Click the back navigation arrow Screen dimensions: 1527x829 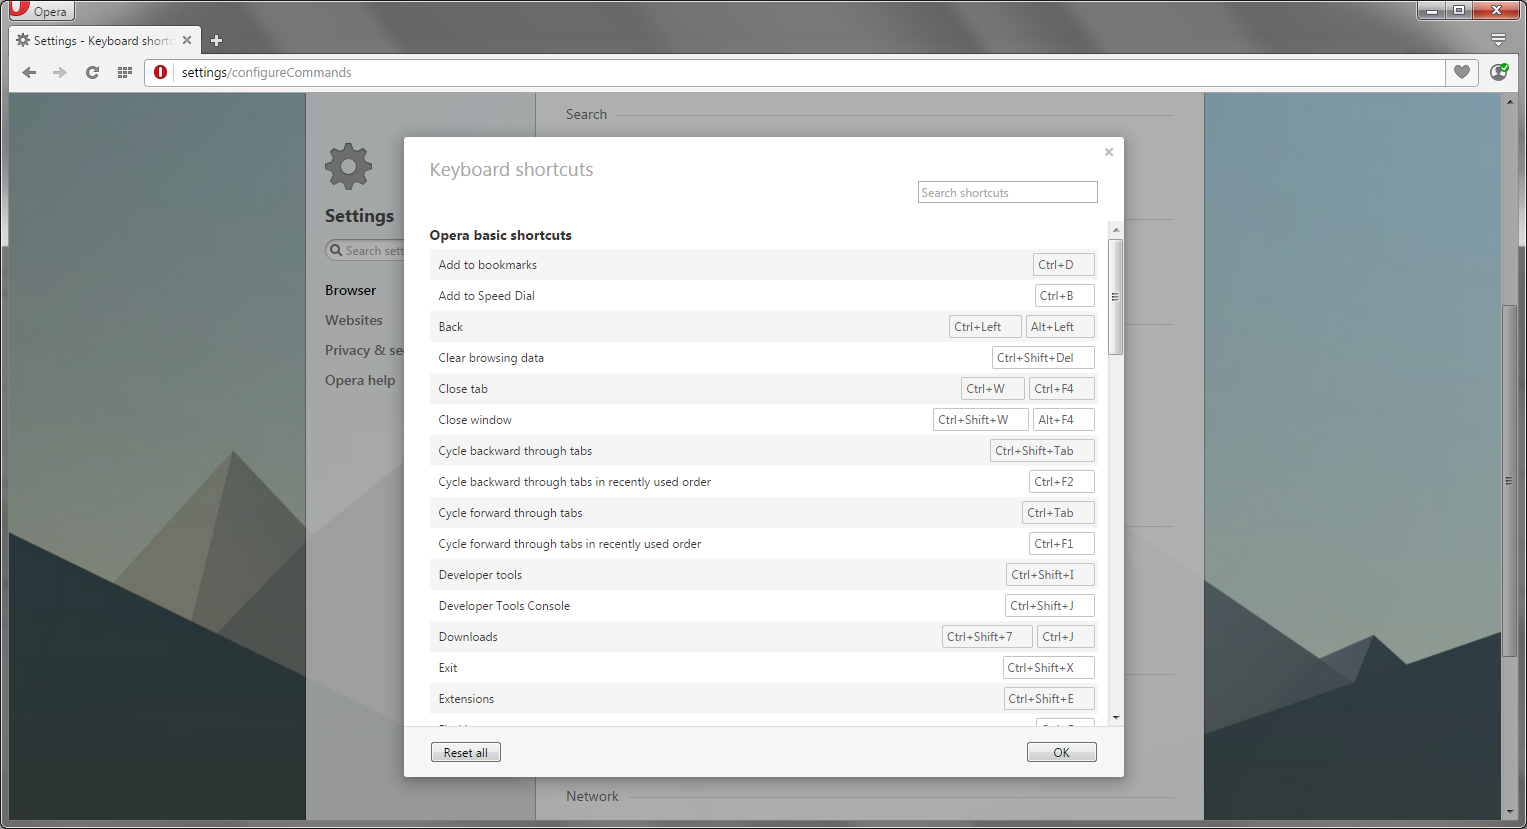pyautogui.click(x=29, y=72)
